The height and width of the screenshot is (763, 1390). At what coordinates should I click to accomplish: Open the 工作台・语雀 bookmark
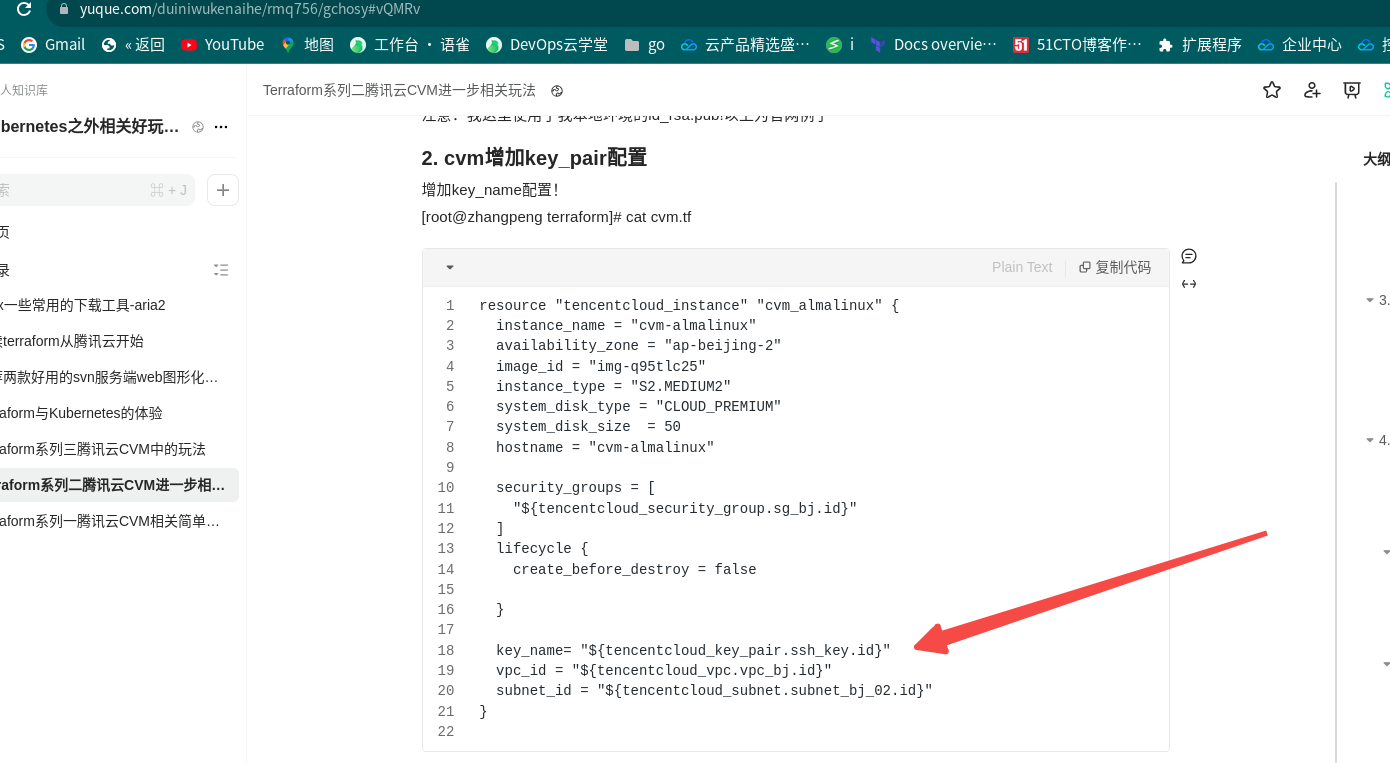tap(409, 44)
